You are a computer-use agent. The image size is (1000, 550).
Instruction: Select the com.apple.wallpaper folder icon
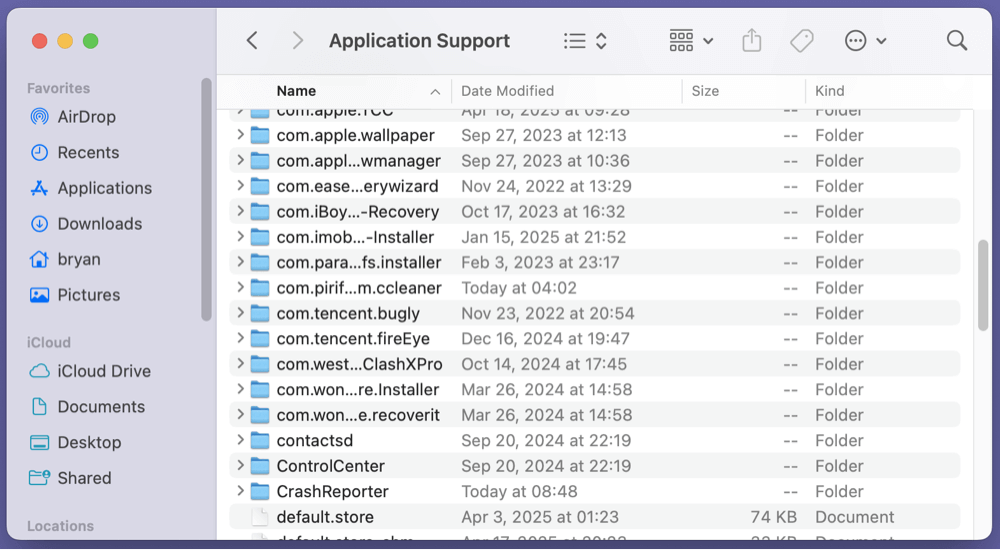click(x=260, y=135)
